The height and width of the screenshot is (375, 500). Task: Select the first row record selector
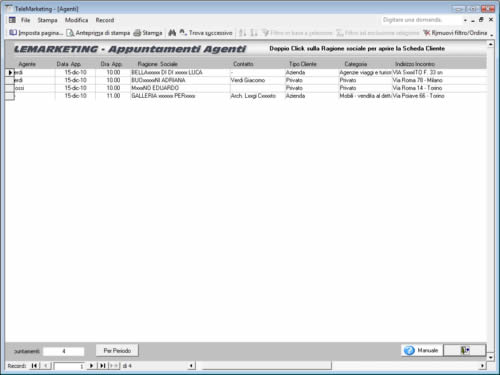(10, 72)
